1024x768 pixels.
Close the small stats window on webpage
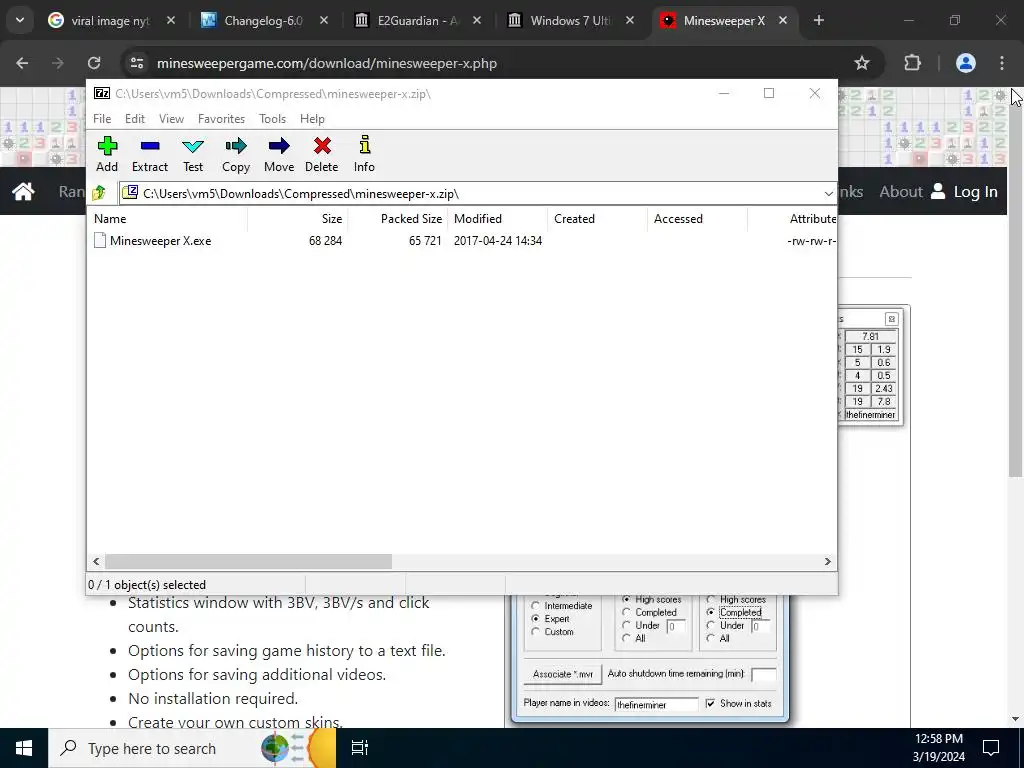tap(891, 319)
